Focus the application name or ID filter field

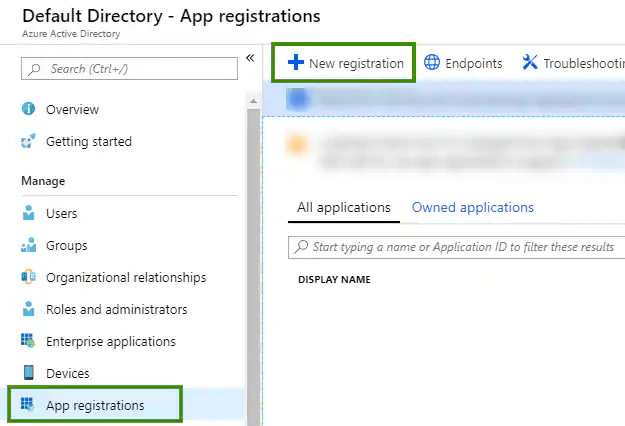[x=456, y=247]
